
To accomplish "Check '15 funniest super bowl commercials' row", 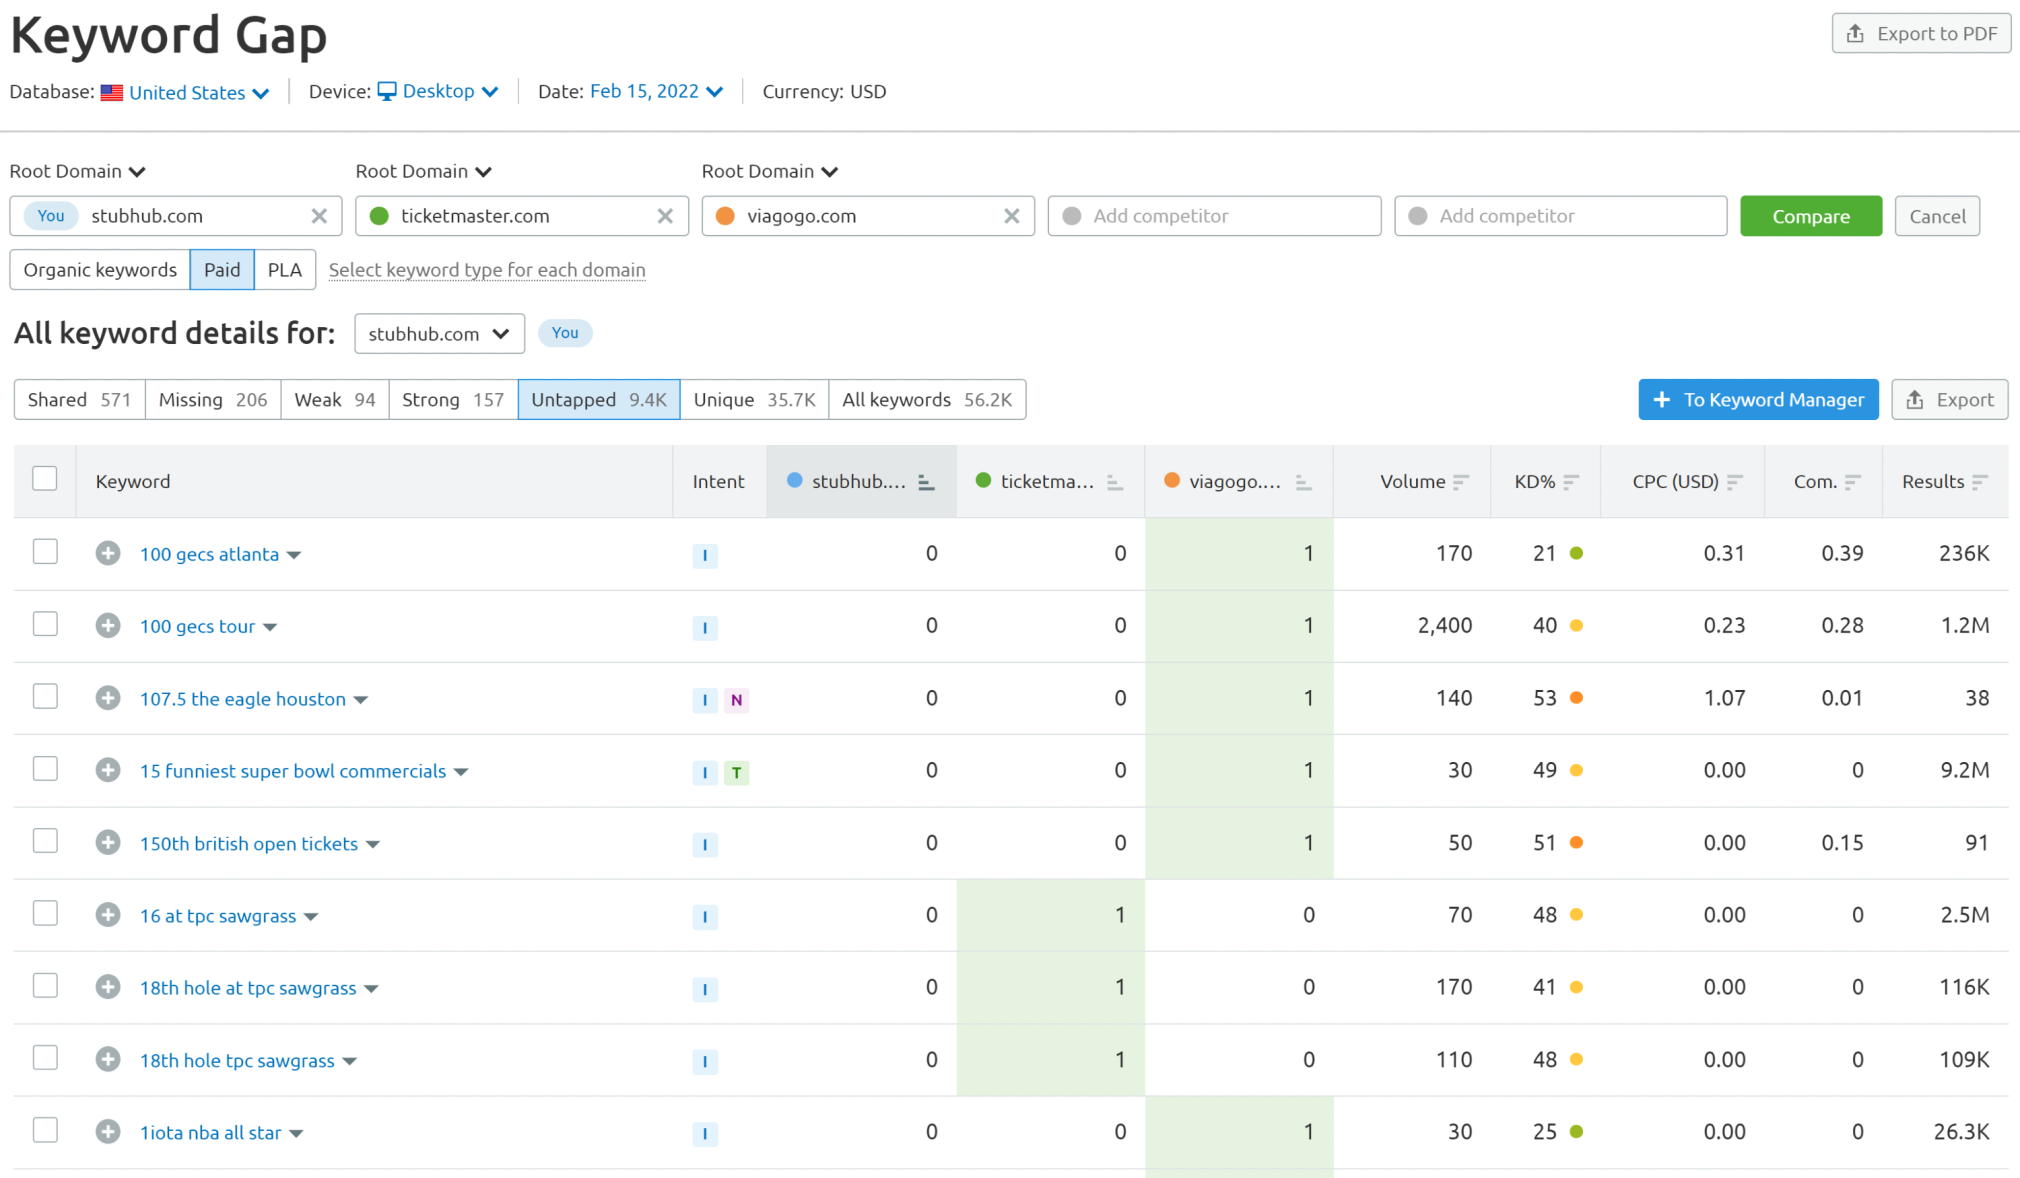I will coord(45,769).
